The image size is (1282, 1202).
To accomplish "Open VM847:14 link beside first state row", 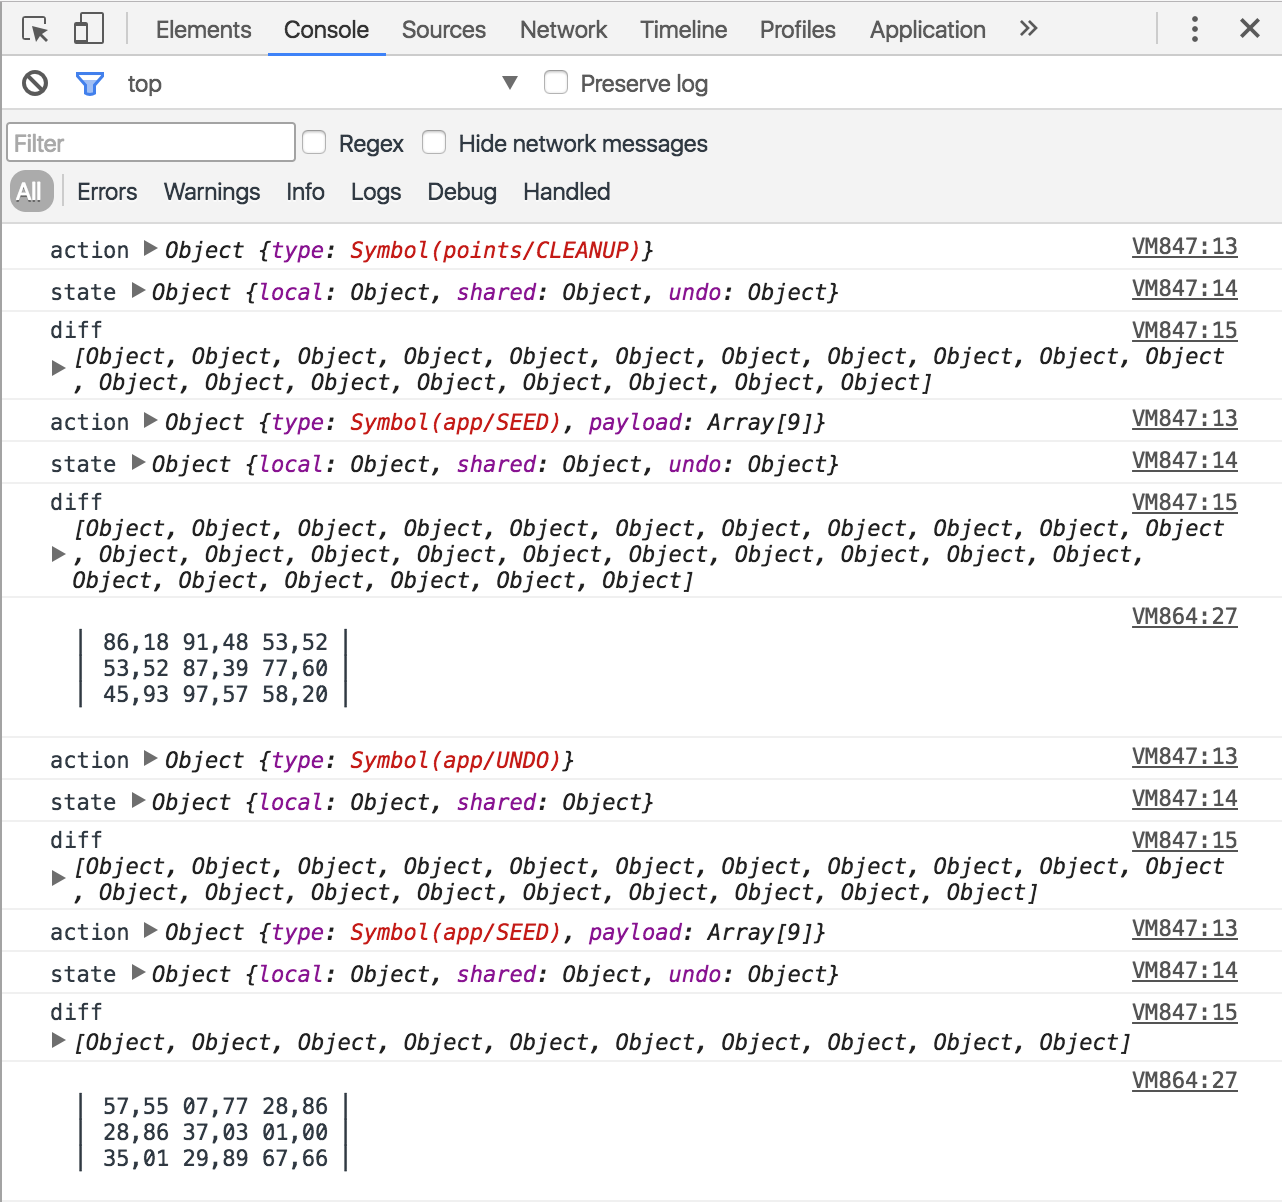I will coord(1184,288).
